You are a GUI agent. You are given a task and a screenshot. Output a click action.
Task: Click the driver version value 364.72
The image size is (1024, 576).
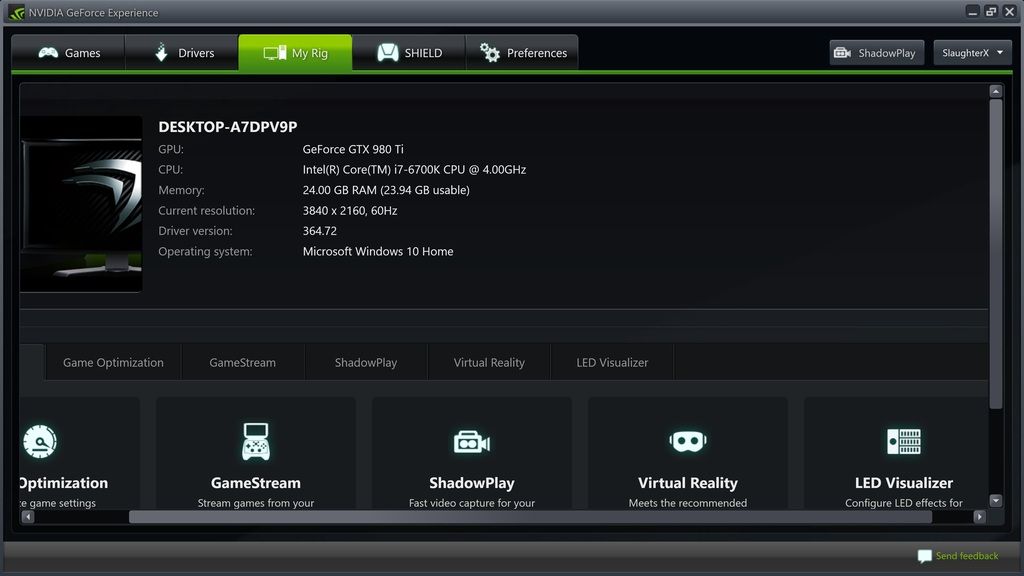click(x=320, y=231)
